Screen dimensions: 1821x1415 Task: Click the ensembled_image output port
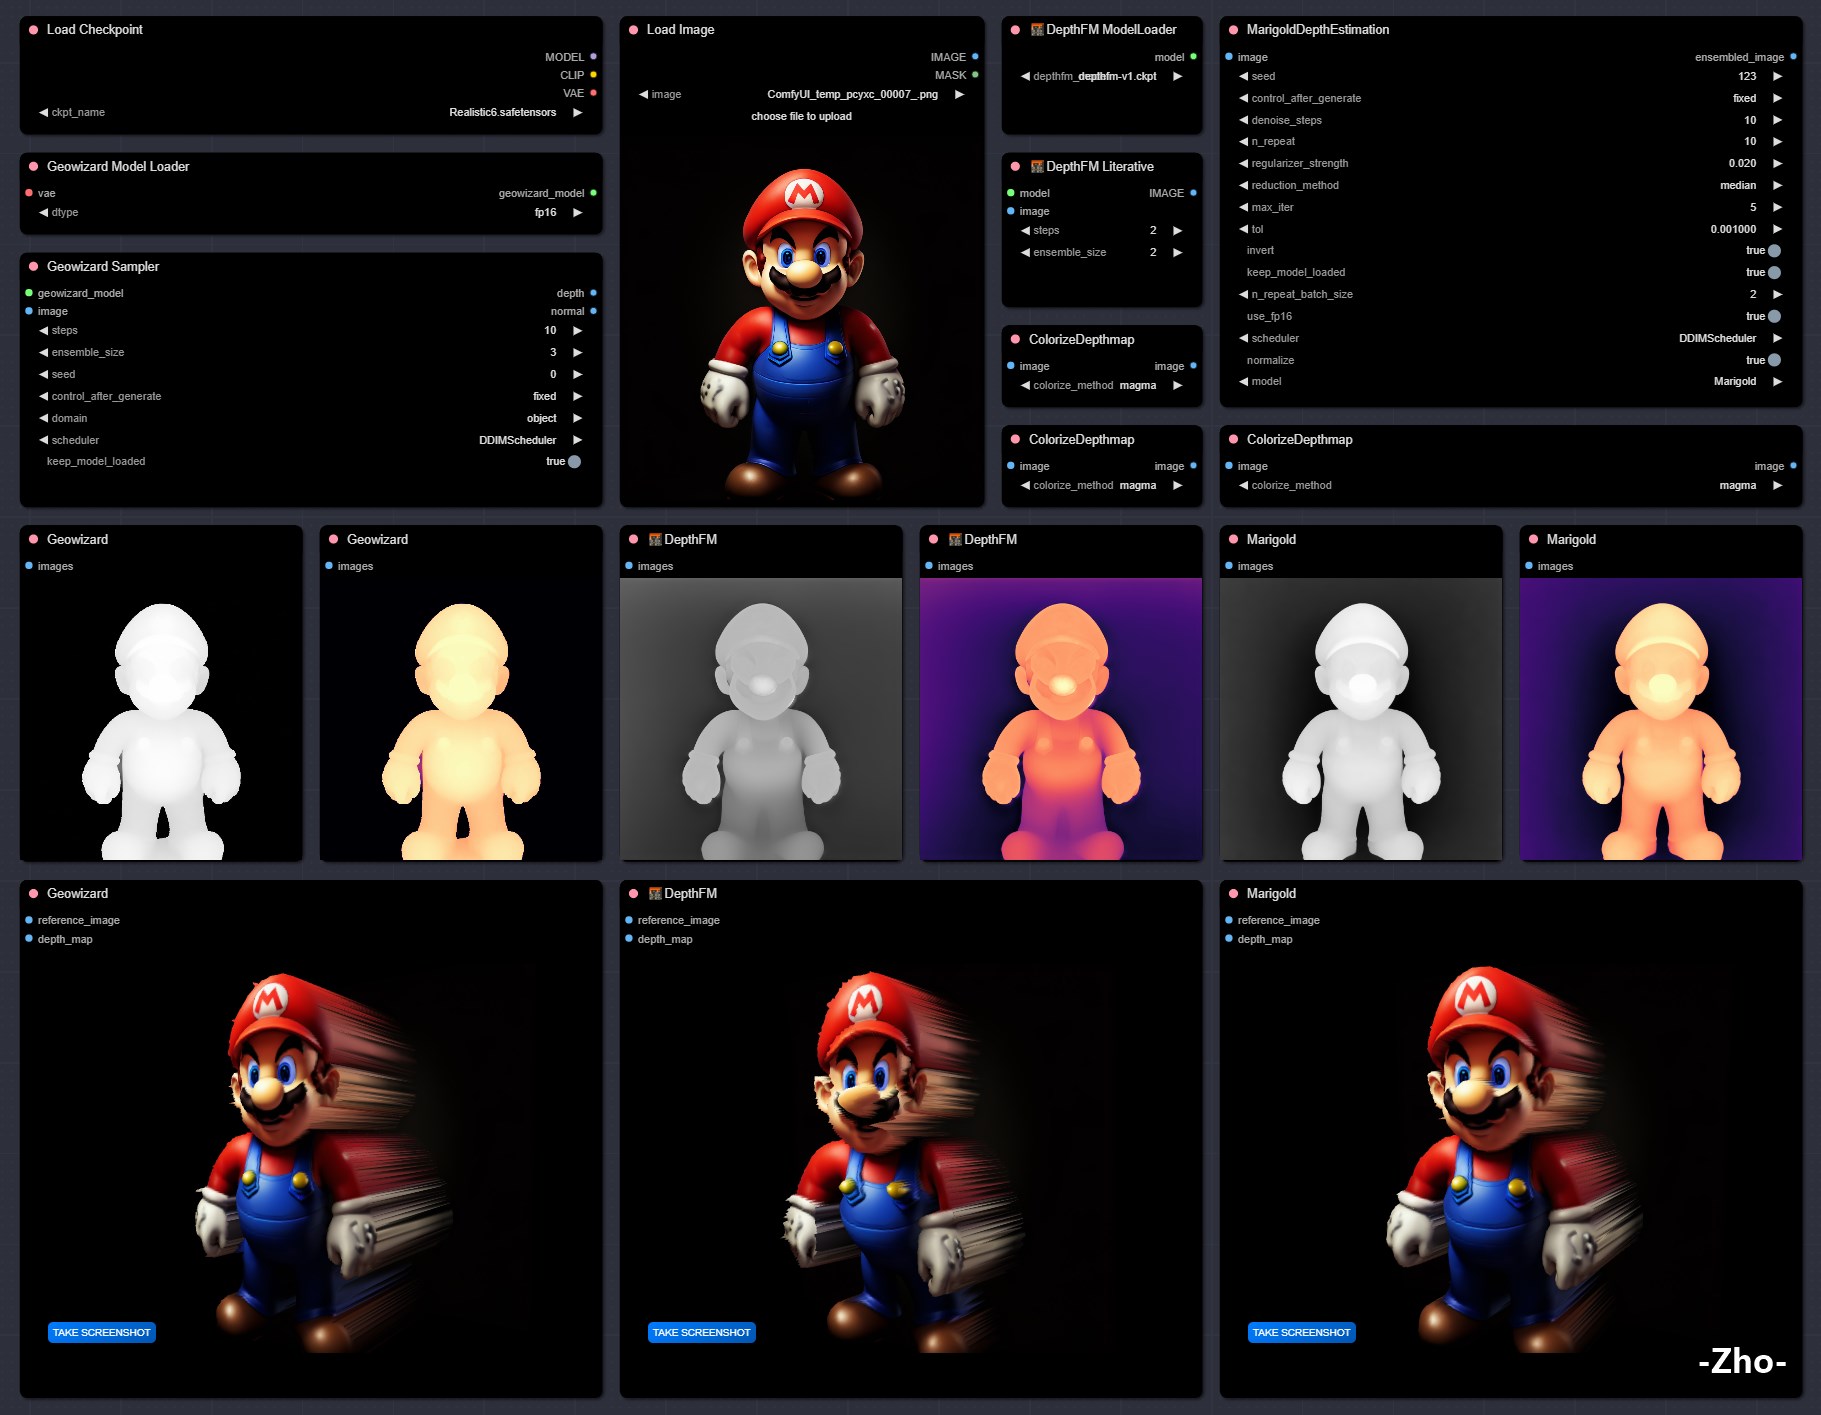pyautogui.click(x=1793, y=57)
